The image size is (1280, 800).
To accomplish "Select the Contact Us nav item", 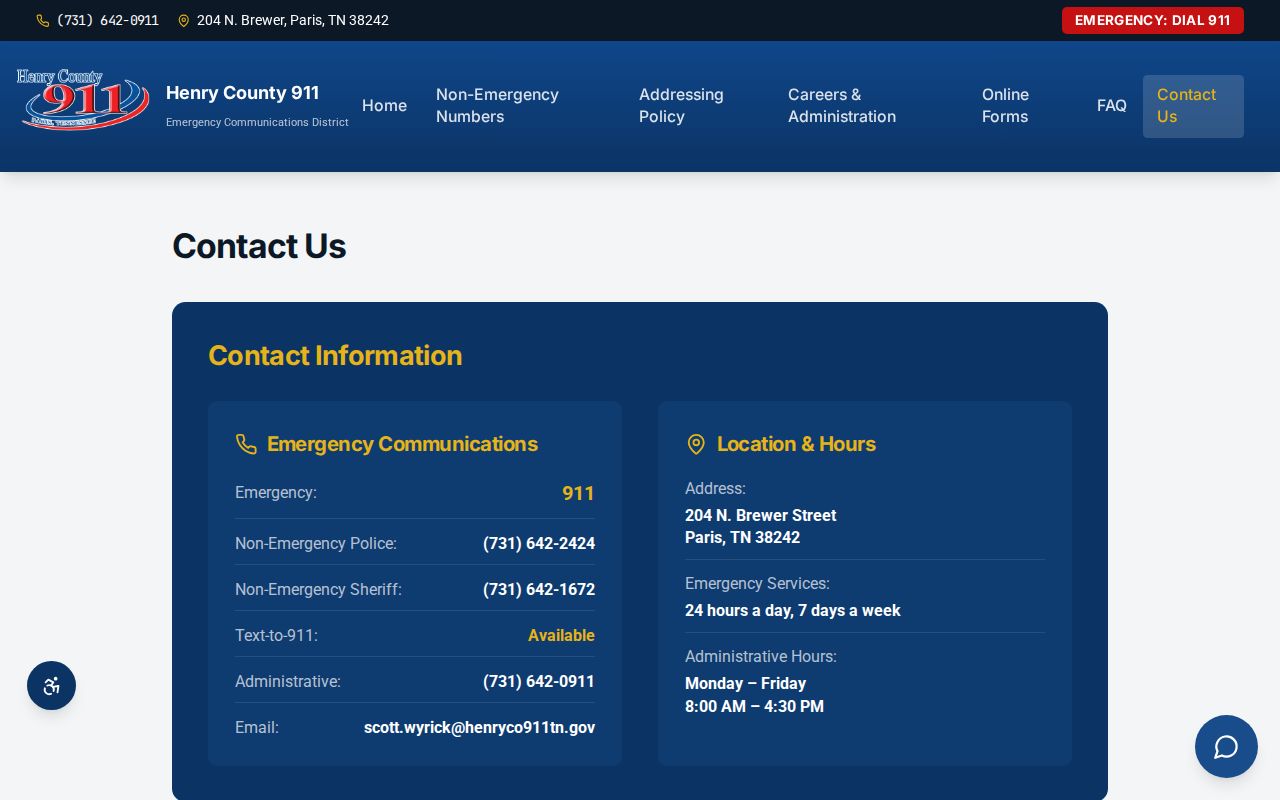I will point(1193,106).
